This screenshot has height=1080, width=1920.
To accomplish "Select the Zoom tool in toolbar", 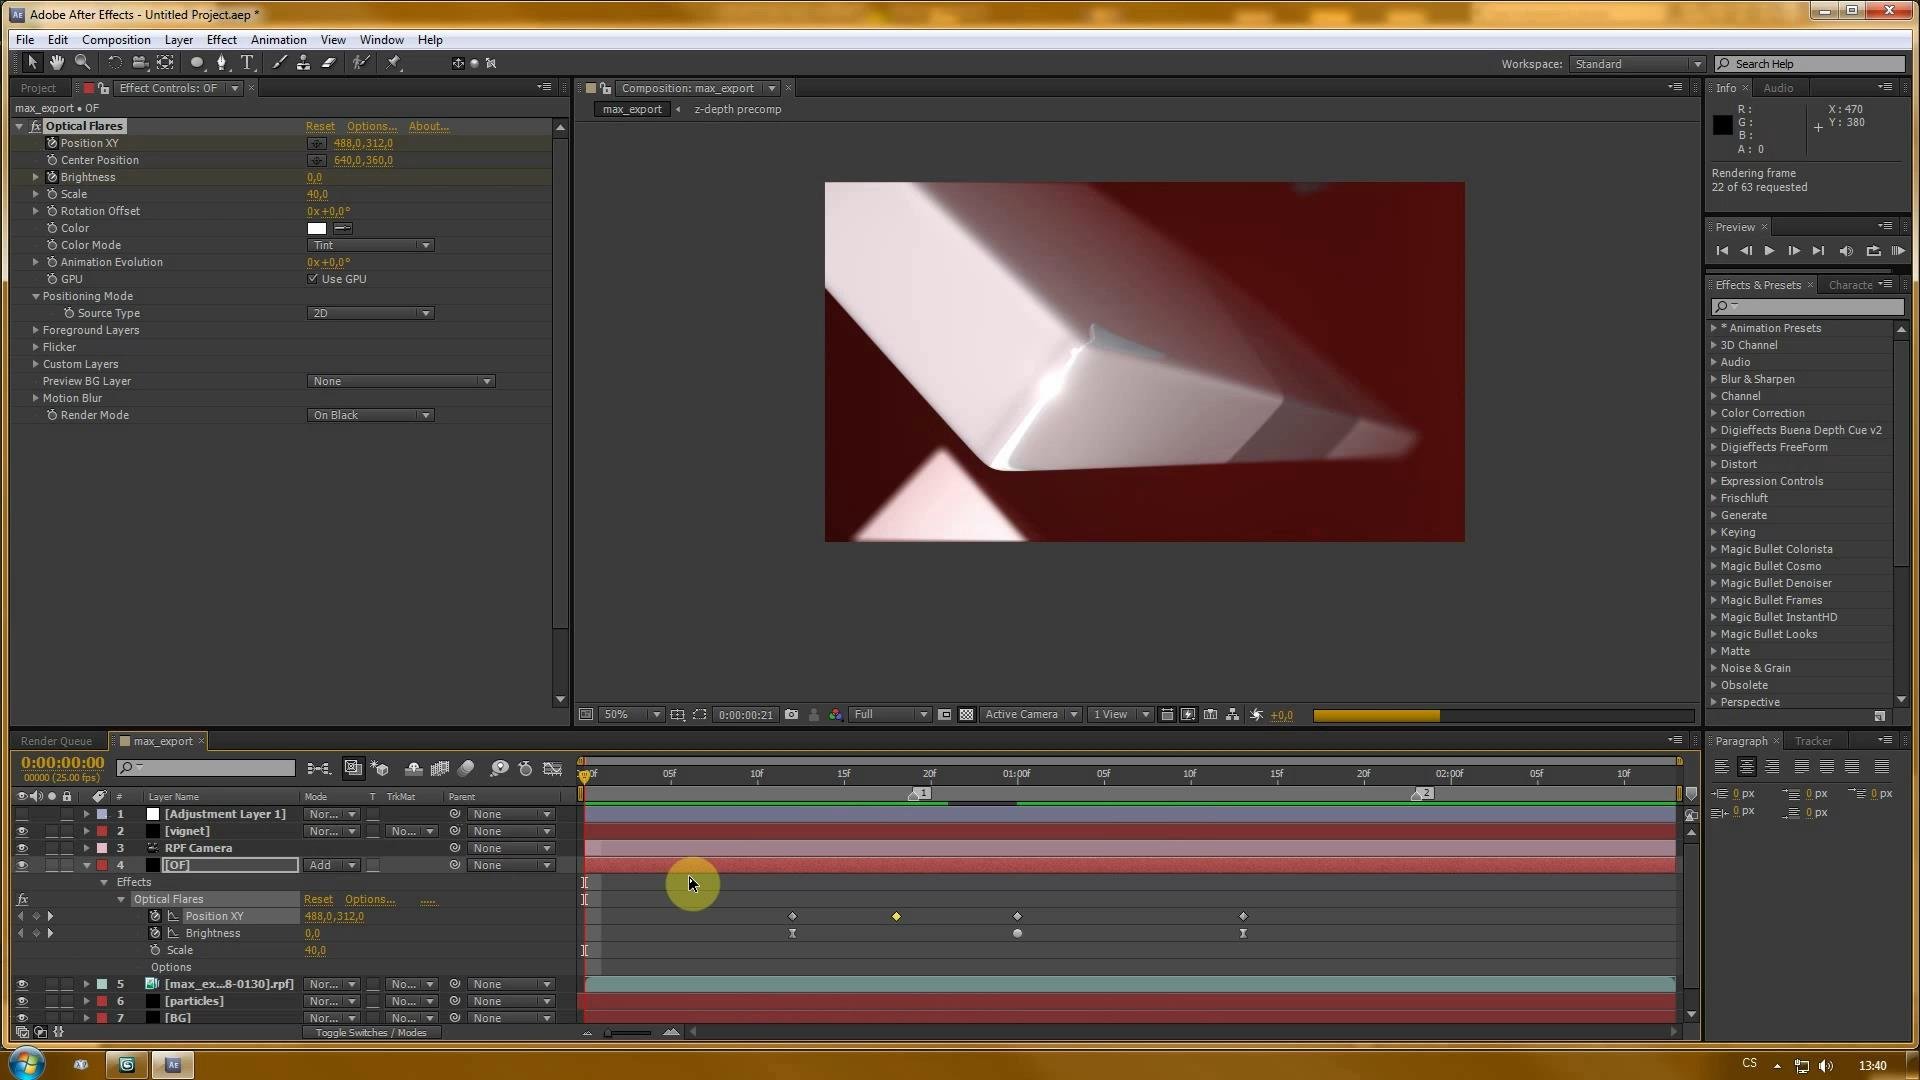I will 83,63.
